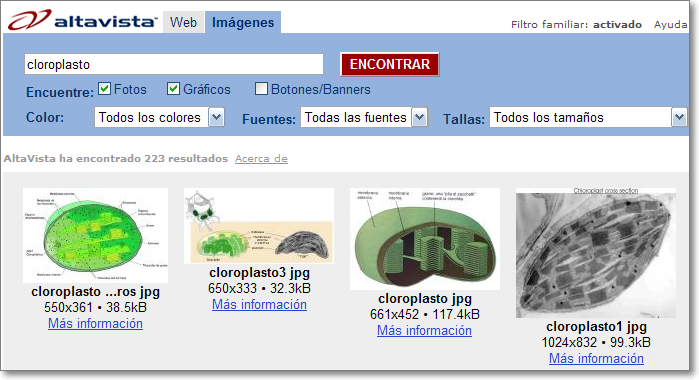
Task: Click the ENCONTRAR button
Action: [389, 64]
